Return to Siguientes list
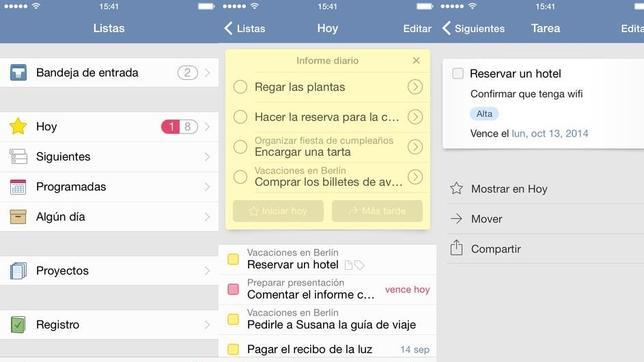 (474, 28)
